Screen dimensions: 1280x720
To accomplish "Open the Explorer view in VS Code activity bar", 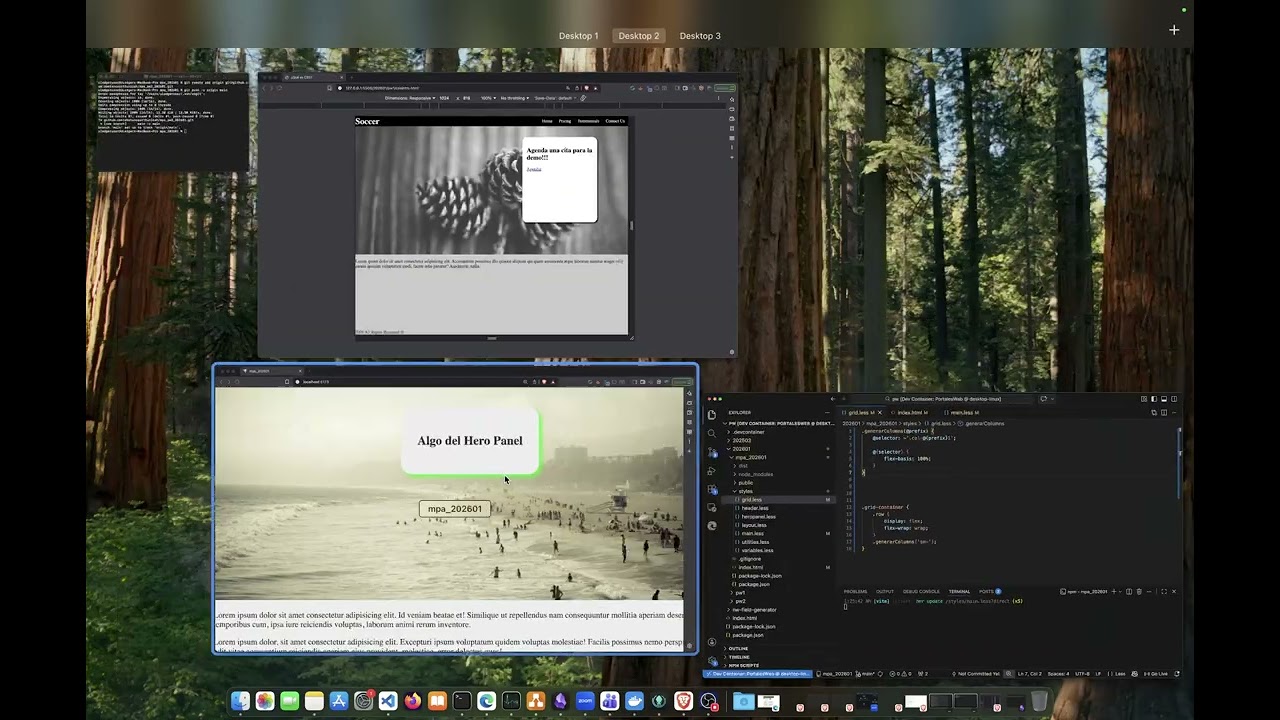I will [x=712, y=415].
